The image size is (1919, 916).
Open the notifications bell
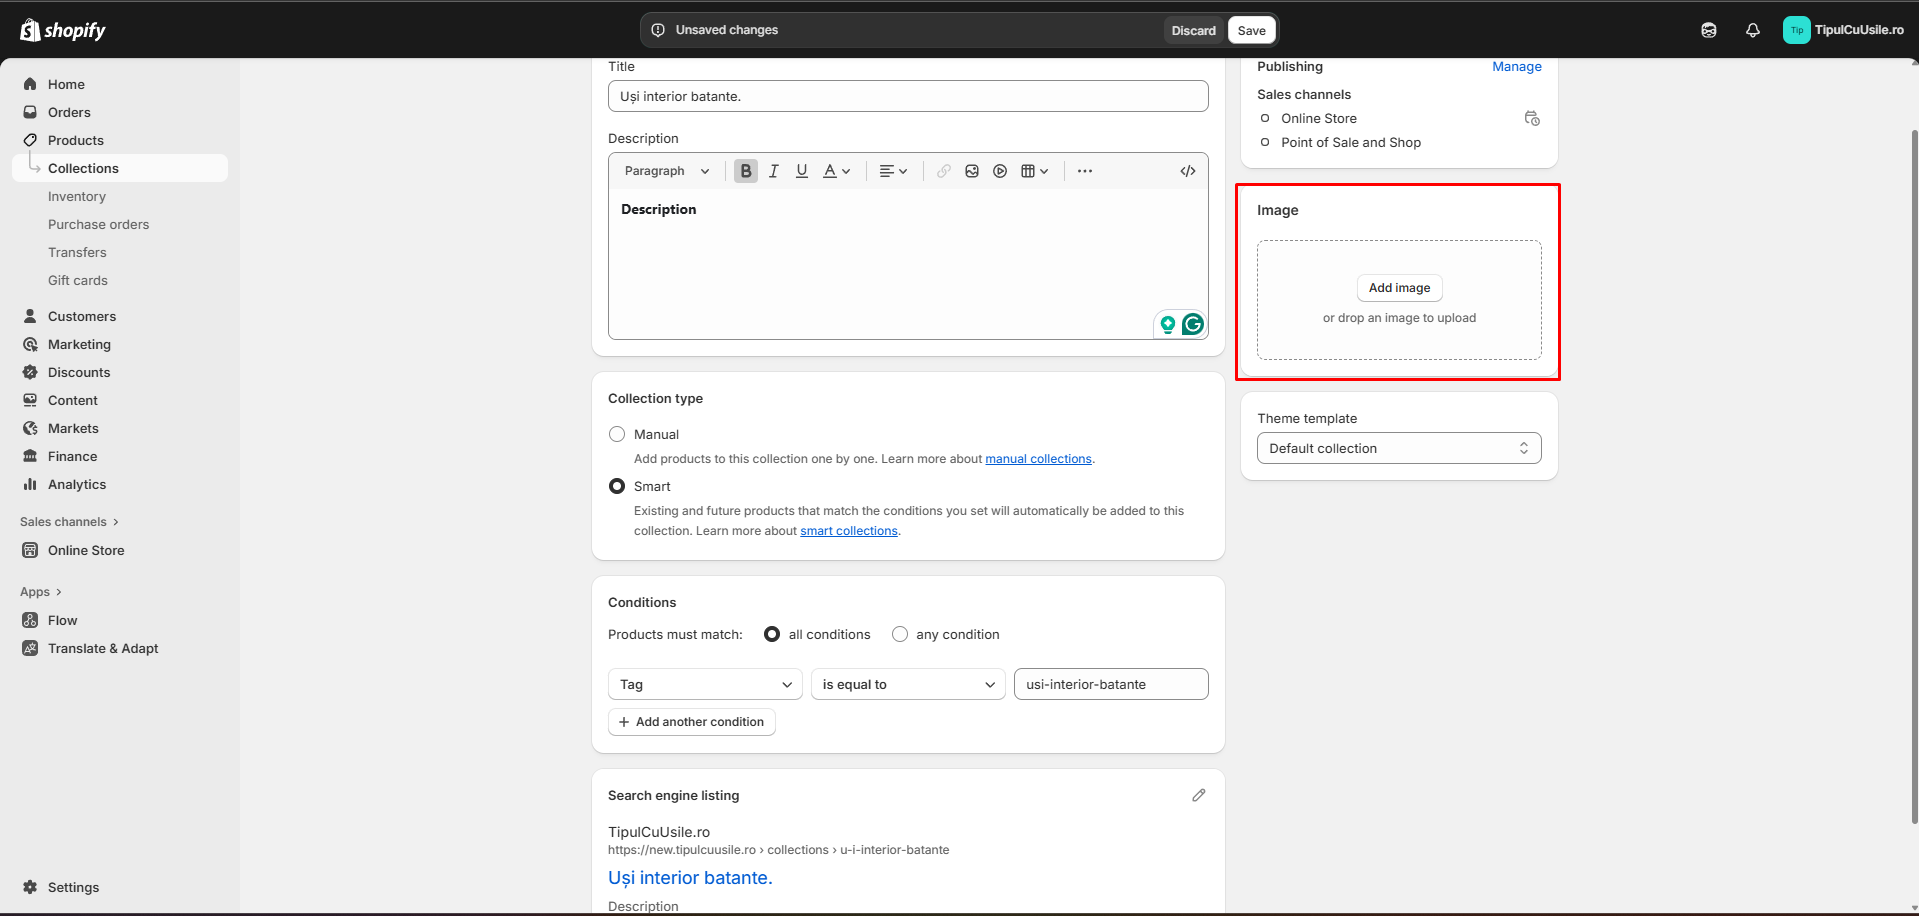pyautogui.click(x=1752, y=30)
